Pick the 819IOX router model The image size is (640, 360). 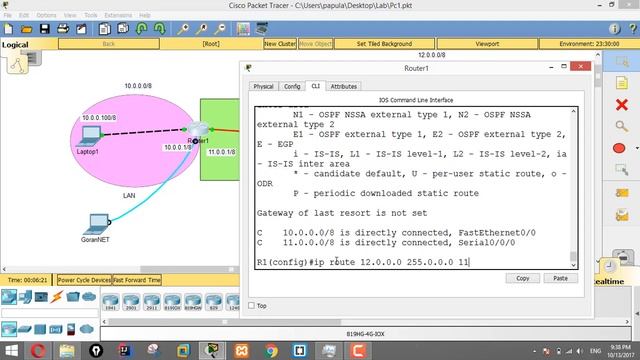pyautogui.click(x=172, y=302)
